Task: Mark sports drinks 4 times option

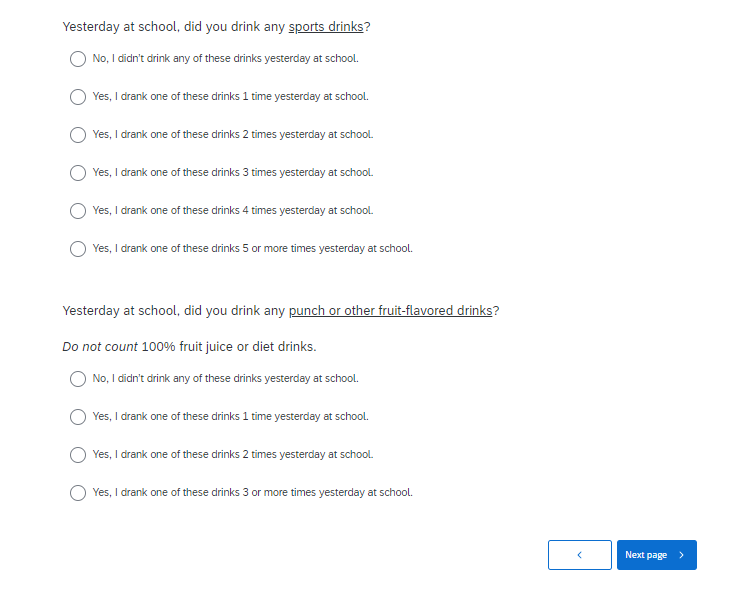Action: [78, 211]
